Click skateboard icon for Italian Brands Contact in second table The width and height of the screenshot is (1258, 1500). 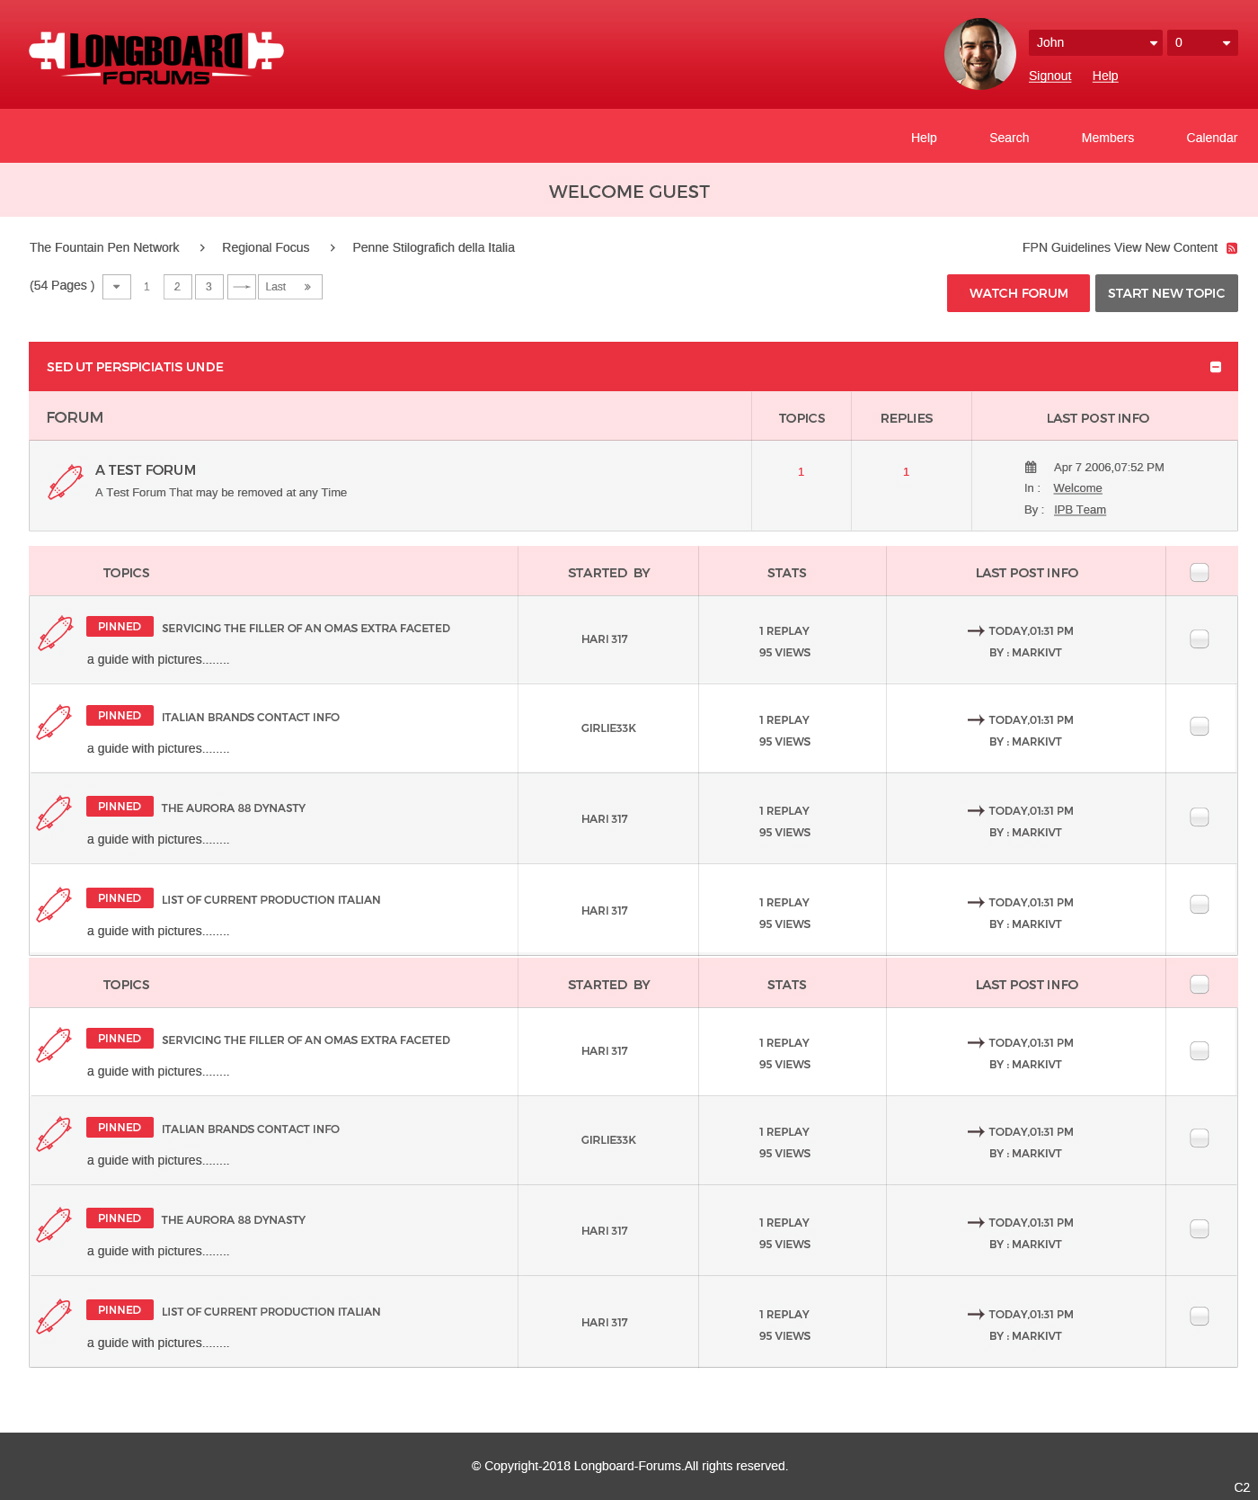click(54, 1134)
